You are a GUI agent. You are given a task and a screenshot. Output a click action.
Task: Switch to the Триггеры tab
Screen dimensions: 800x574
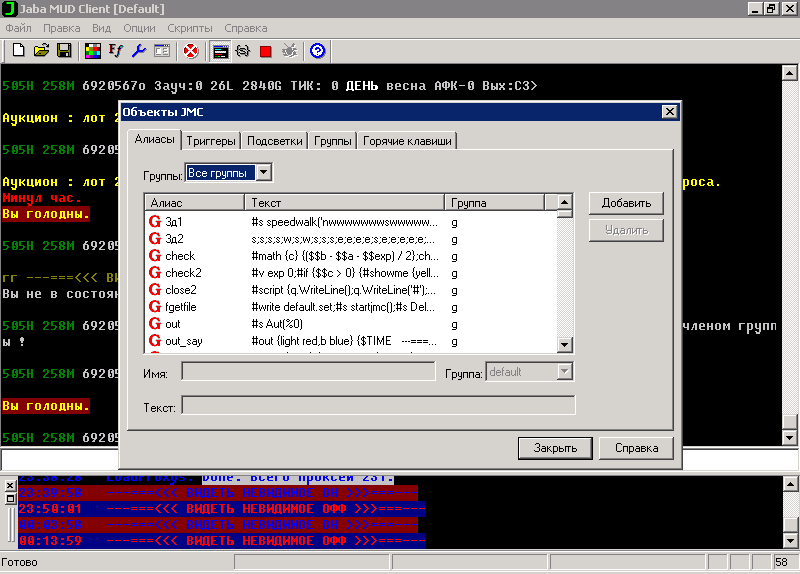[x=212, y=141]
